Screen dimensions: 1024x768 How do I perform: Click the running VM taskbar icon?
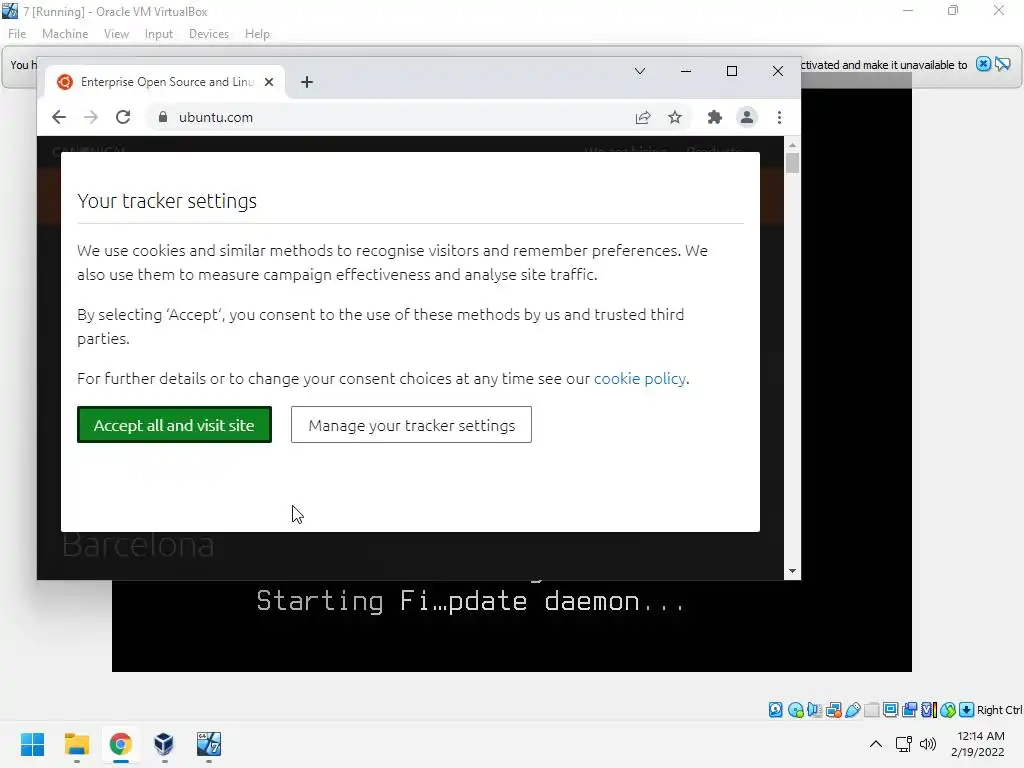[209, 744]
